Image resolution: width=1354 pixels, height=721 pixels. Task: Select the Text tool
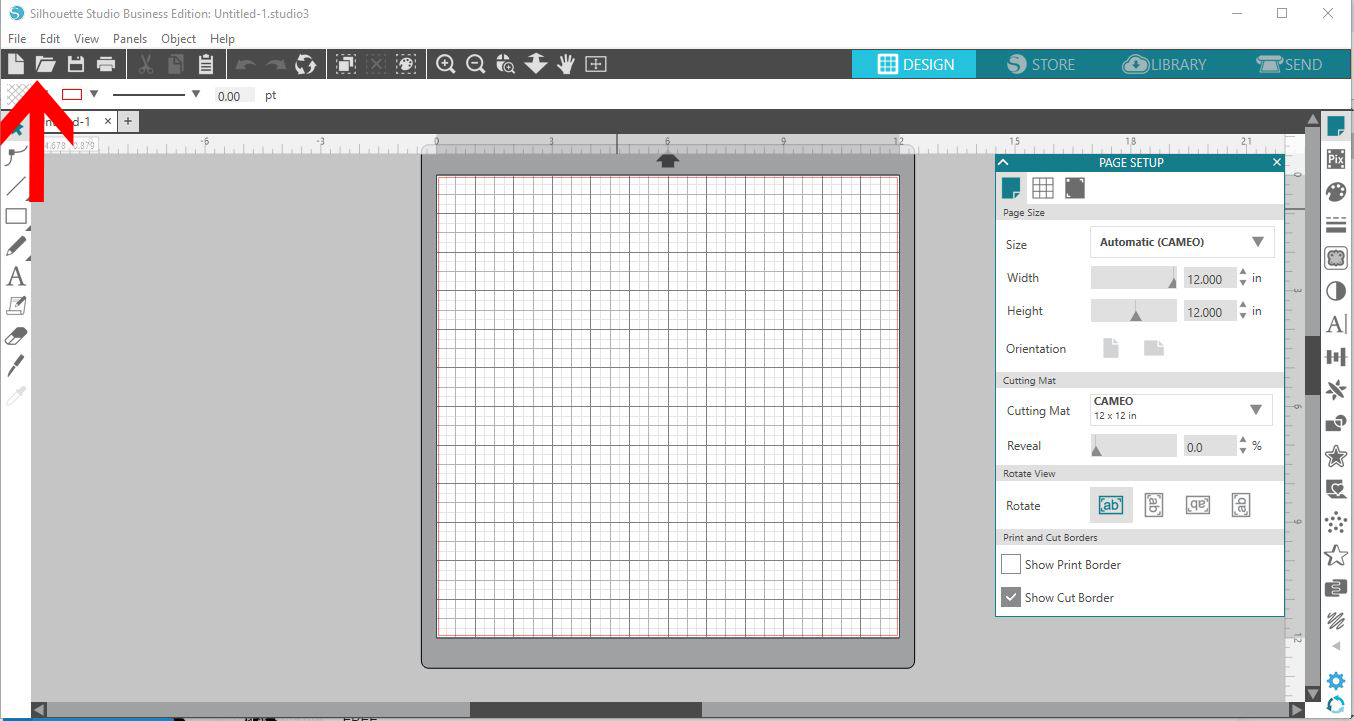pos(16,276)
